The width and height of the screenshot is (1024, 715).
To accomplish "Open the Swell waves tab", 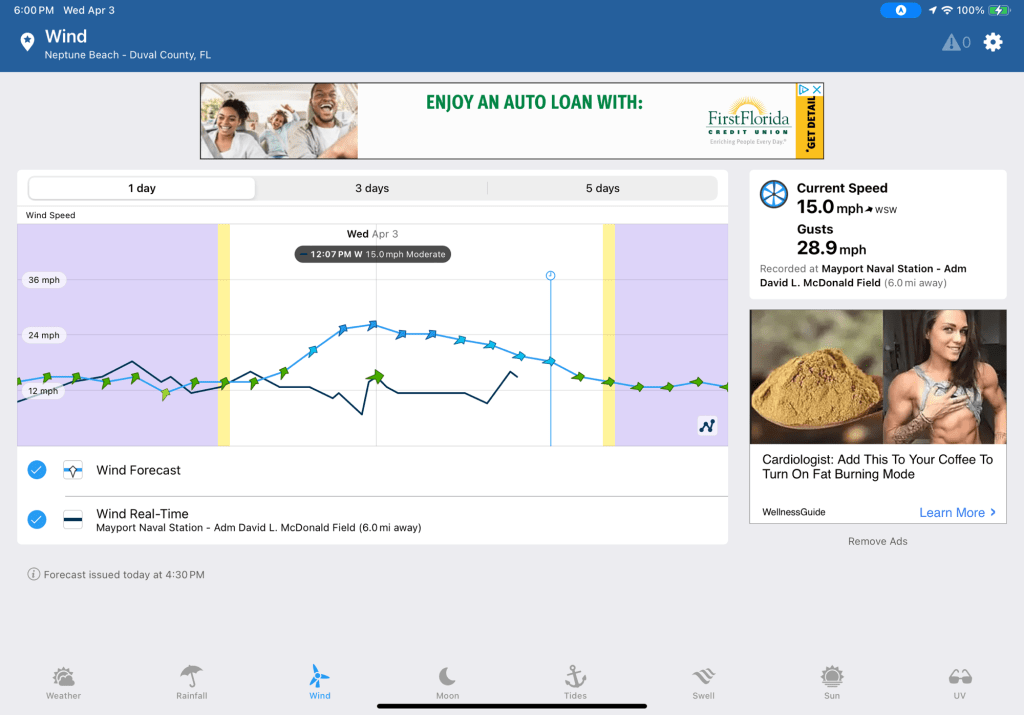I will coord(703,682).
